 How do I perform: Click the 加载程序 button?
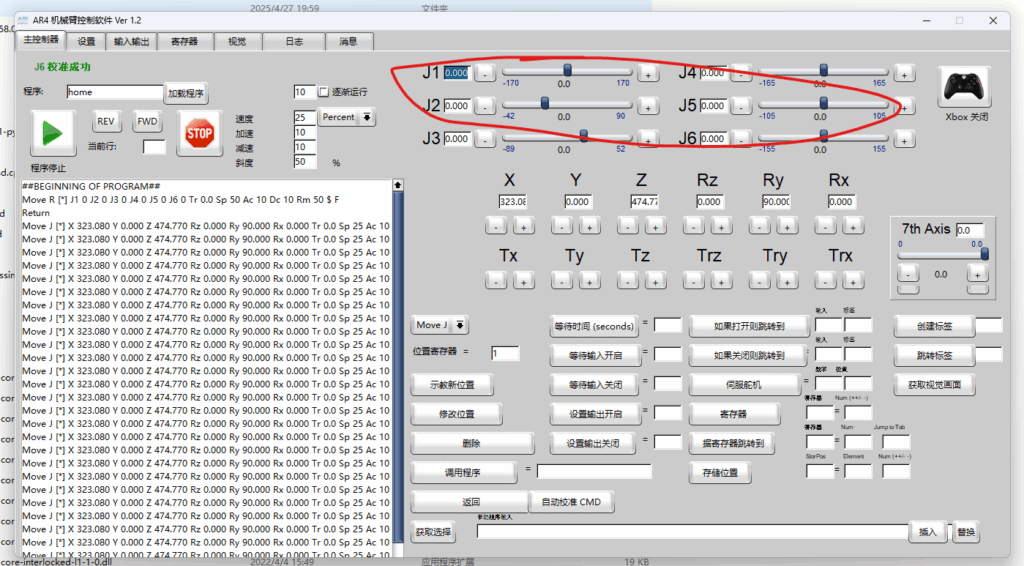(185, 93)
